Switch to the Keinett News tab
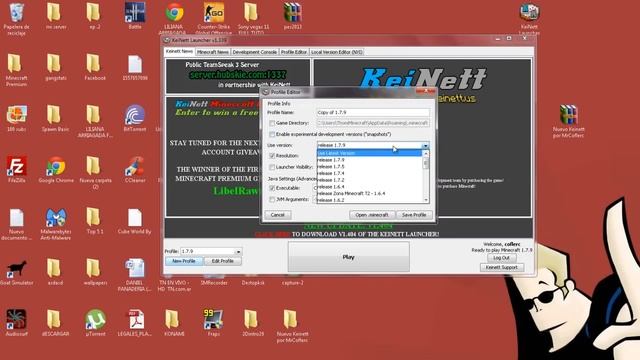This screenshot has width=640, height=360. (x=179, y=51)
